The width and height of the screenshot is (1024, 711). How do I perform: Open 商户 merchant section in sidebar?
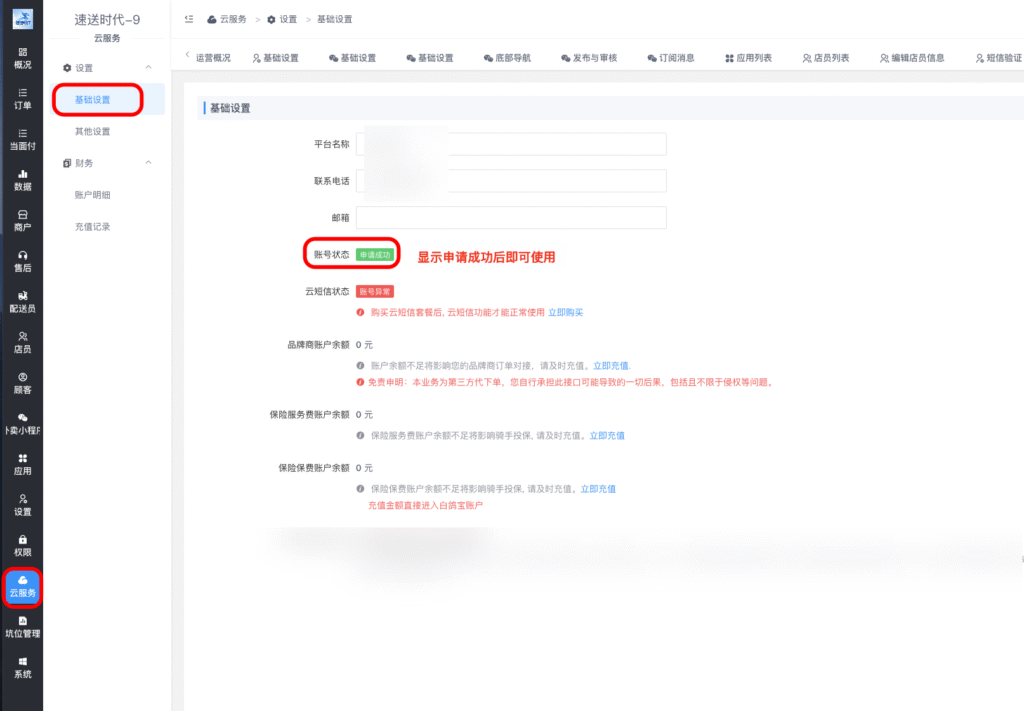pyautogui.click(x=21, y=220)
